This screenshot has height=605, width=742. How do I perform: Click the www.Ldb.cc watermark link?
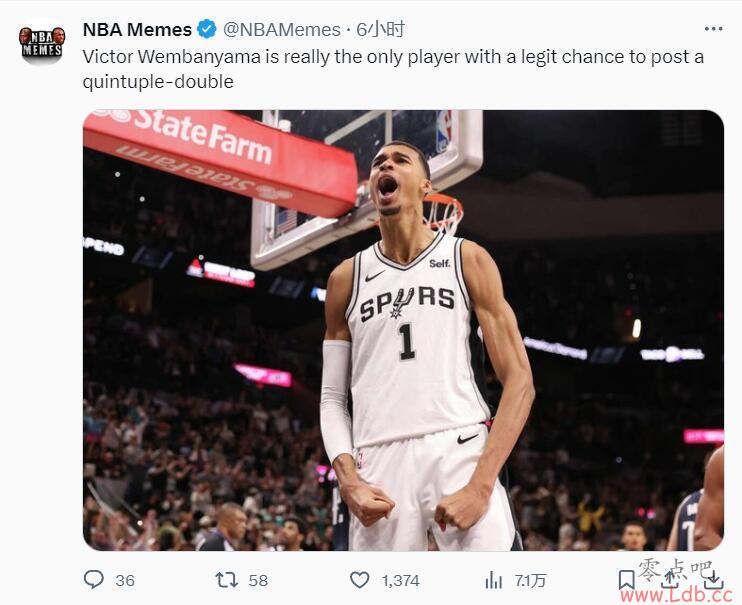(676, 595)
